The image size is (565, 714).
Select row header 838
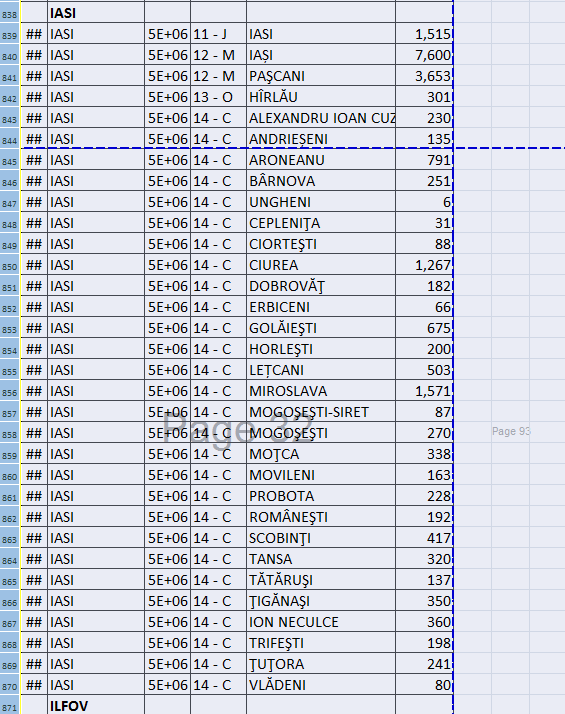click(10, 13)
